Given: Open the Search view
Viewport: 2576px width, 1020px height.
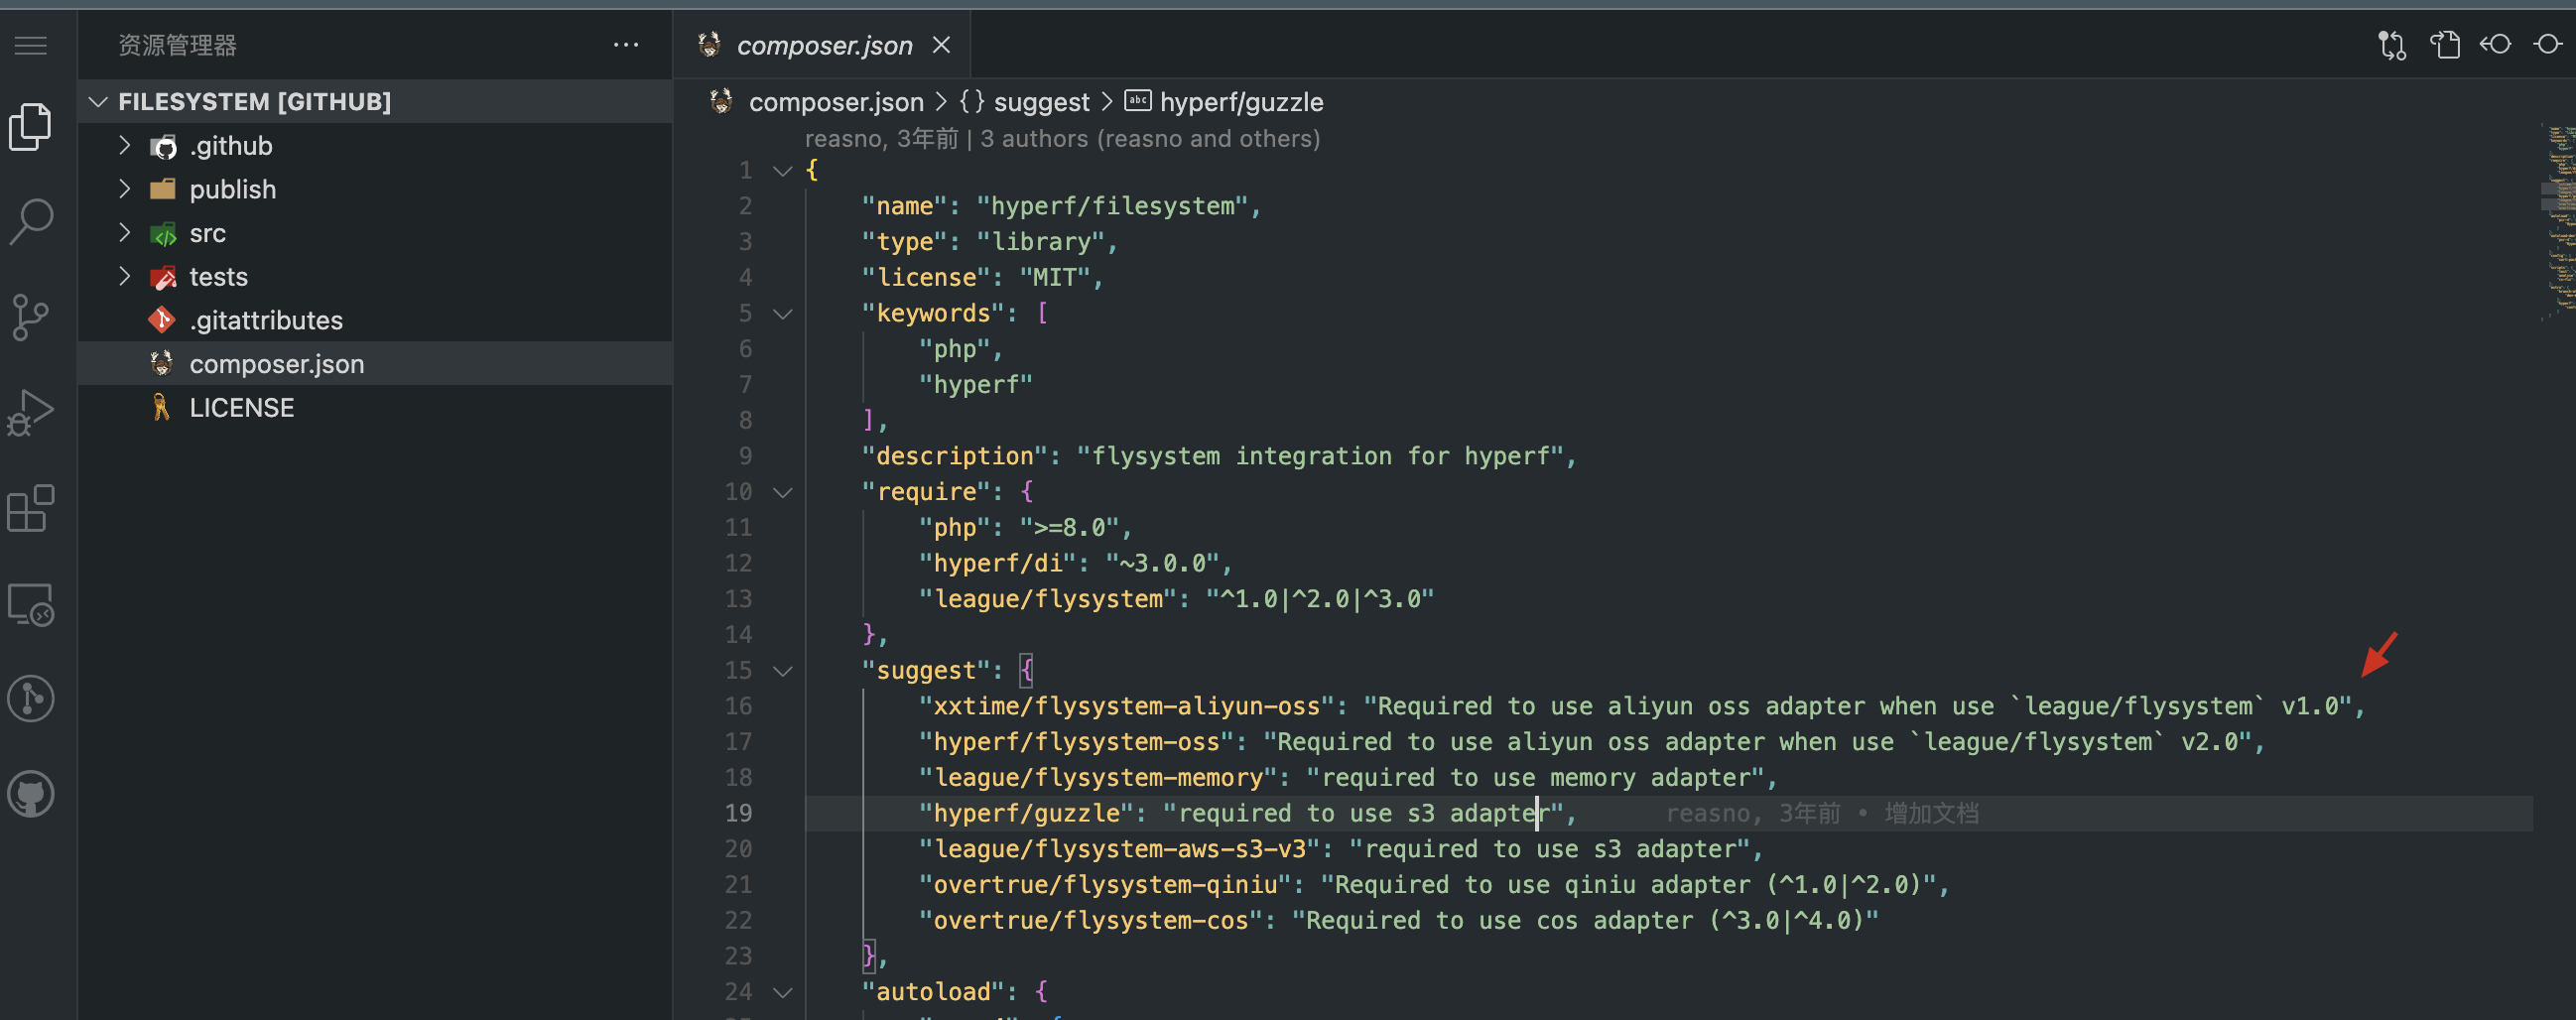Looking at the screenshot, I should (31, 222).
